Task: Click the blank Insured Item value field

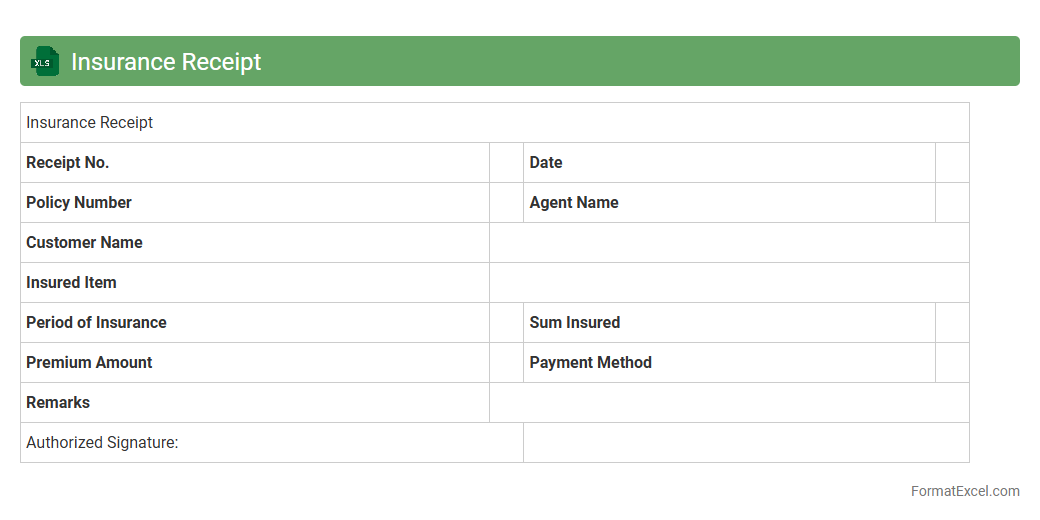Action: point(729,283)
